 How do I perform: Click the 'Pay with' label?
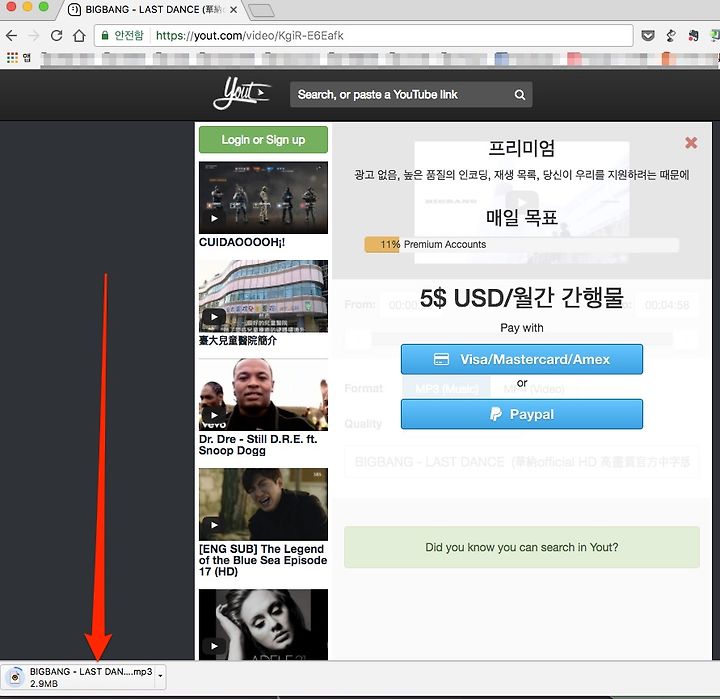point(522,328)
